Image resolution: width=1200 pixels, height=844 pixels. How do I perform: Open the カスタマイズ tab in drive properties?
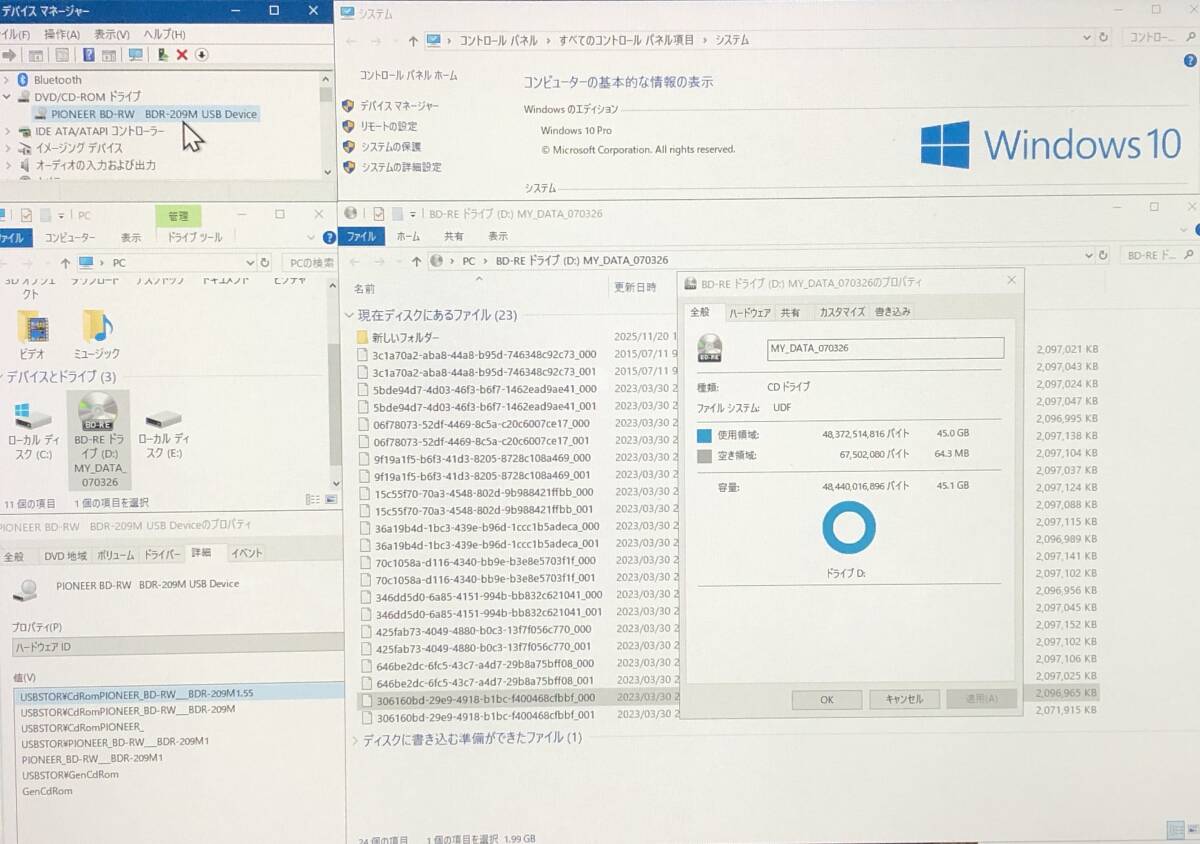coord(841,312)
